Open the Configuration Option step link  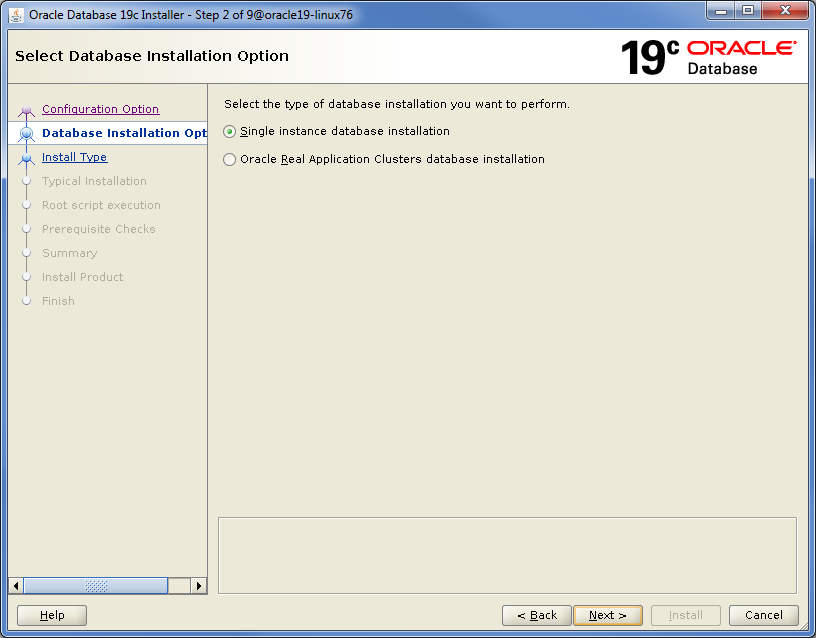pyautogui.click(x=100, y=109)
